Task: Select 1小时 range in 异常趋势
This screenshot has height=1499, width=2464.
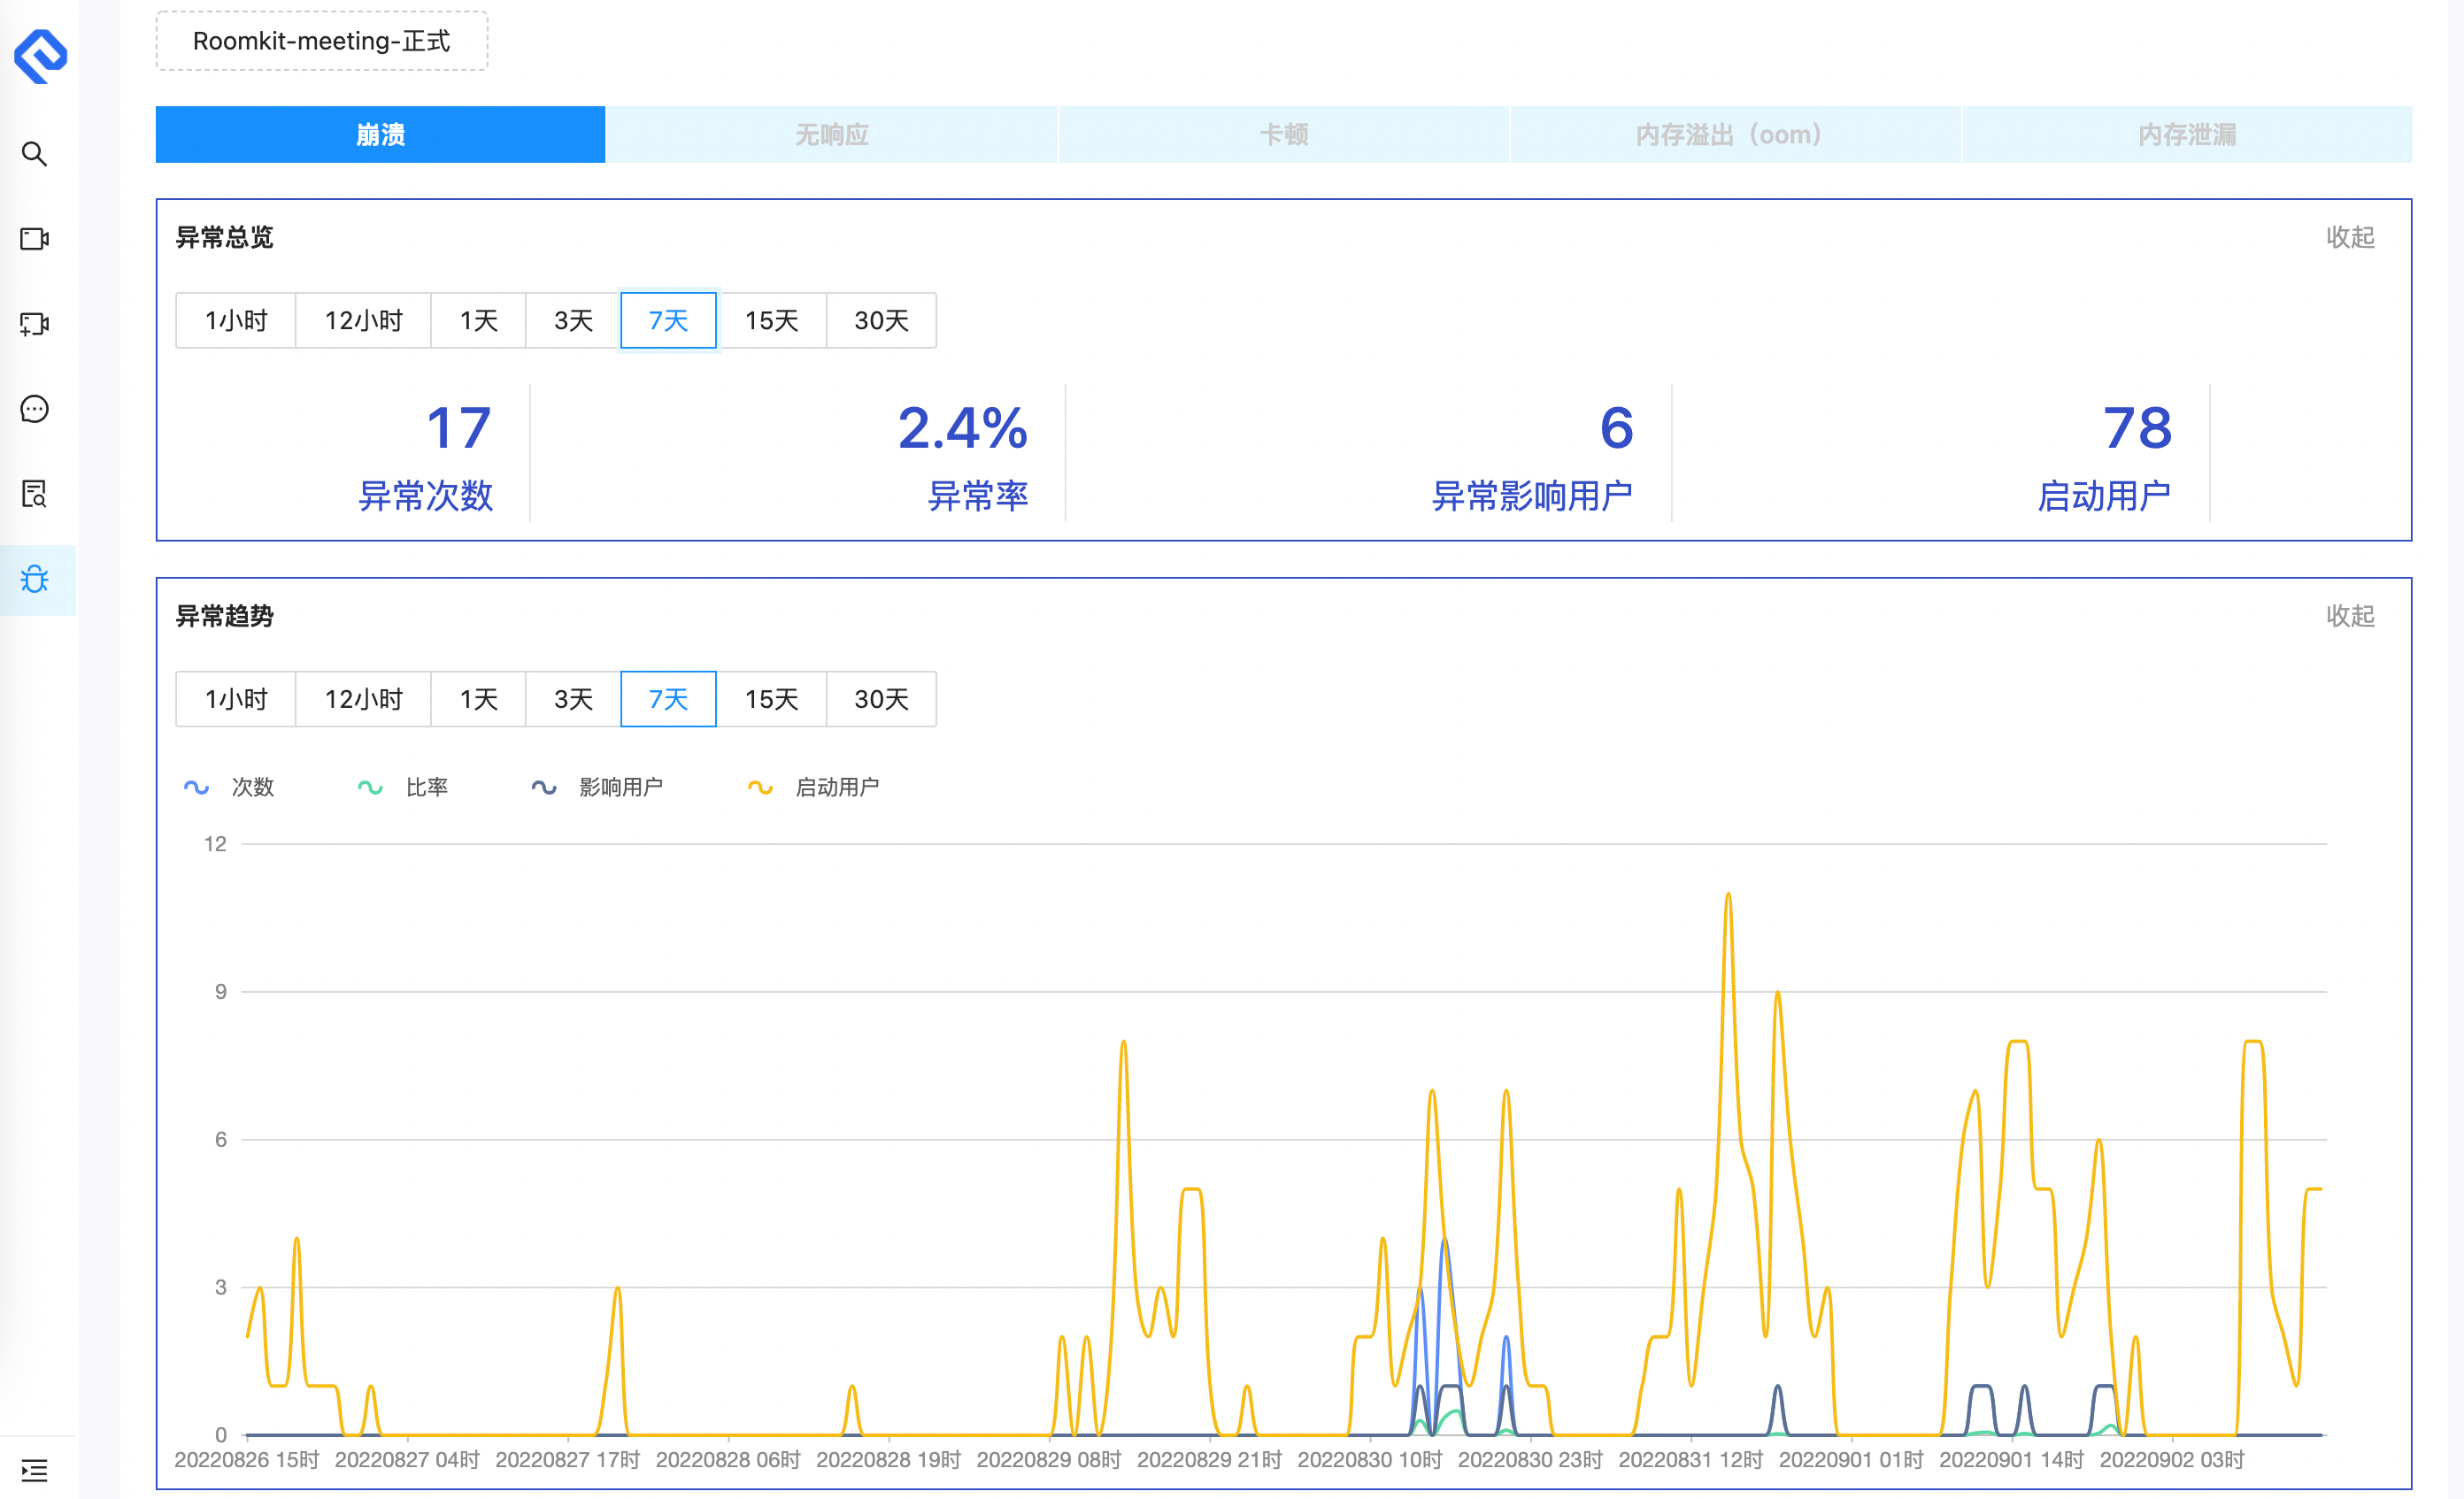Action: tap(236, 699)
